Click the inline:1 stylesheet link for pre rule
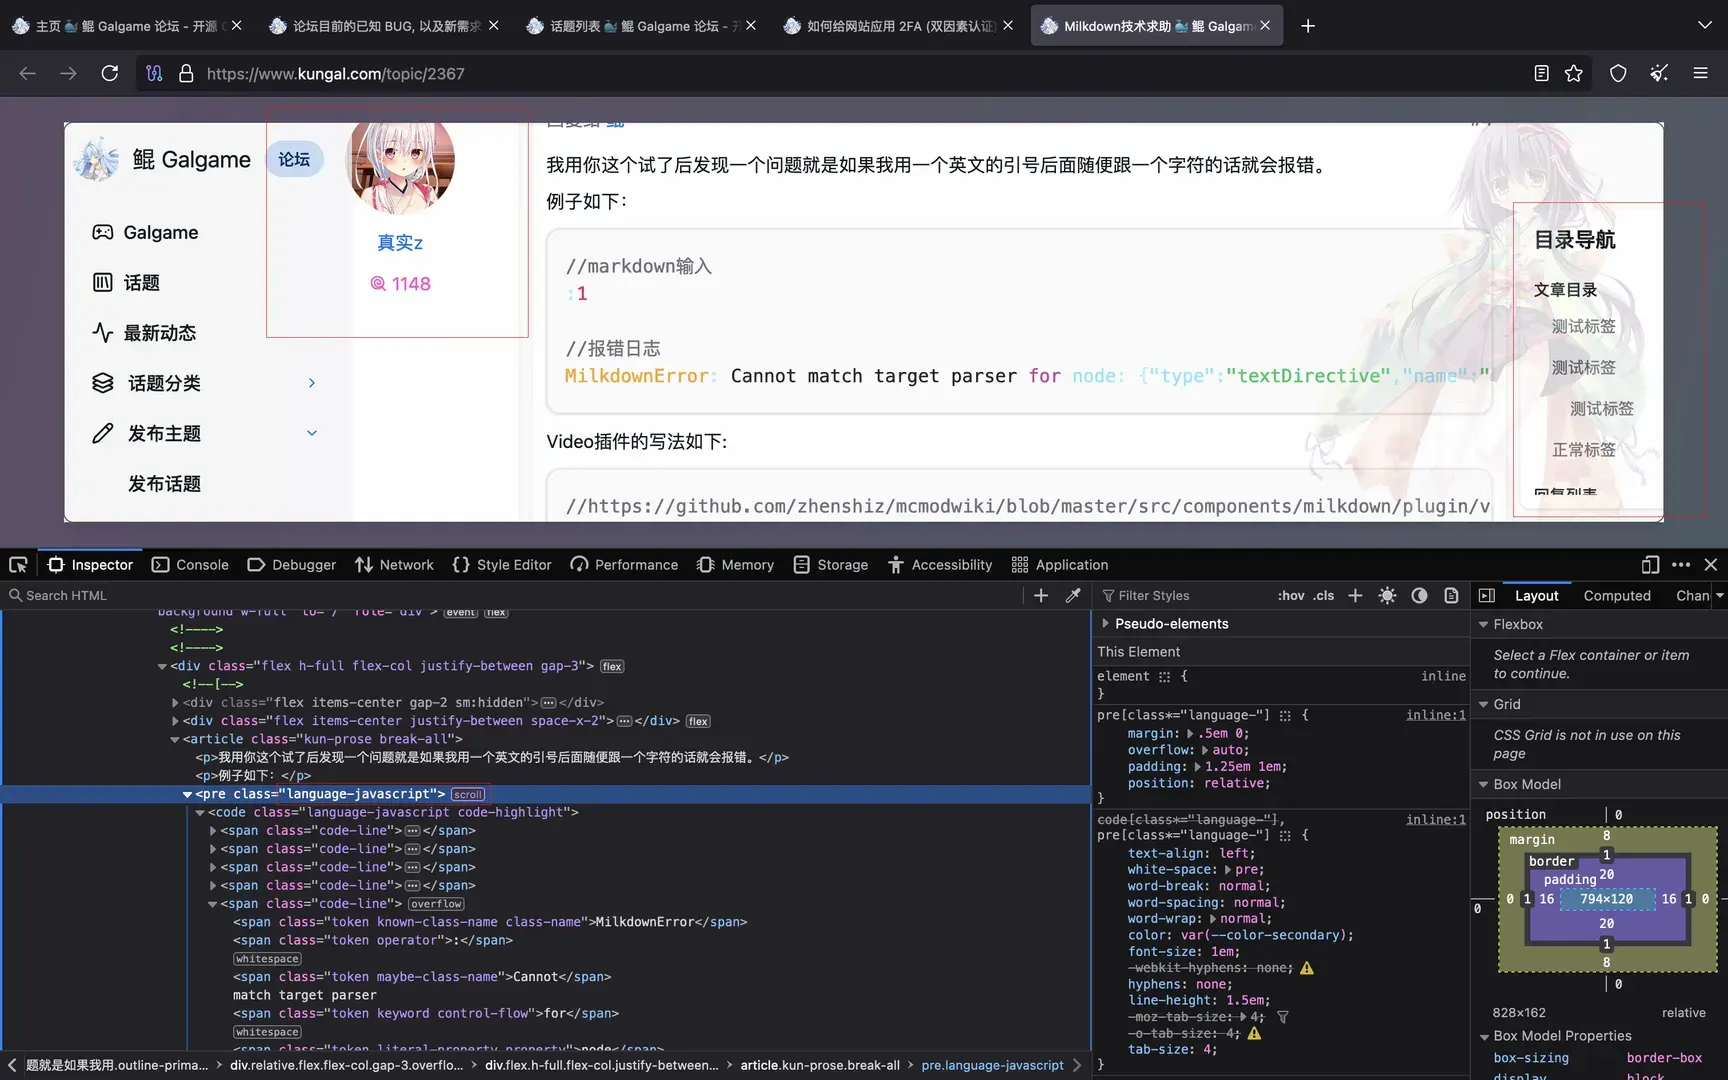 pos(1435,715)
